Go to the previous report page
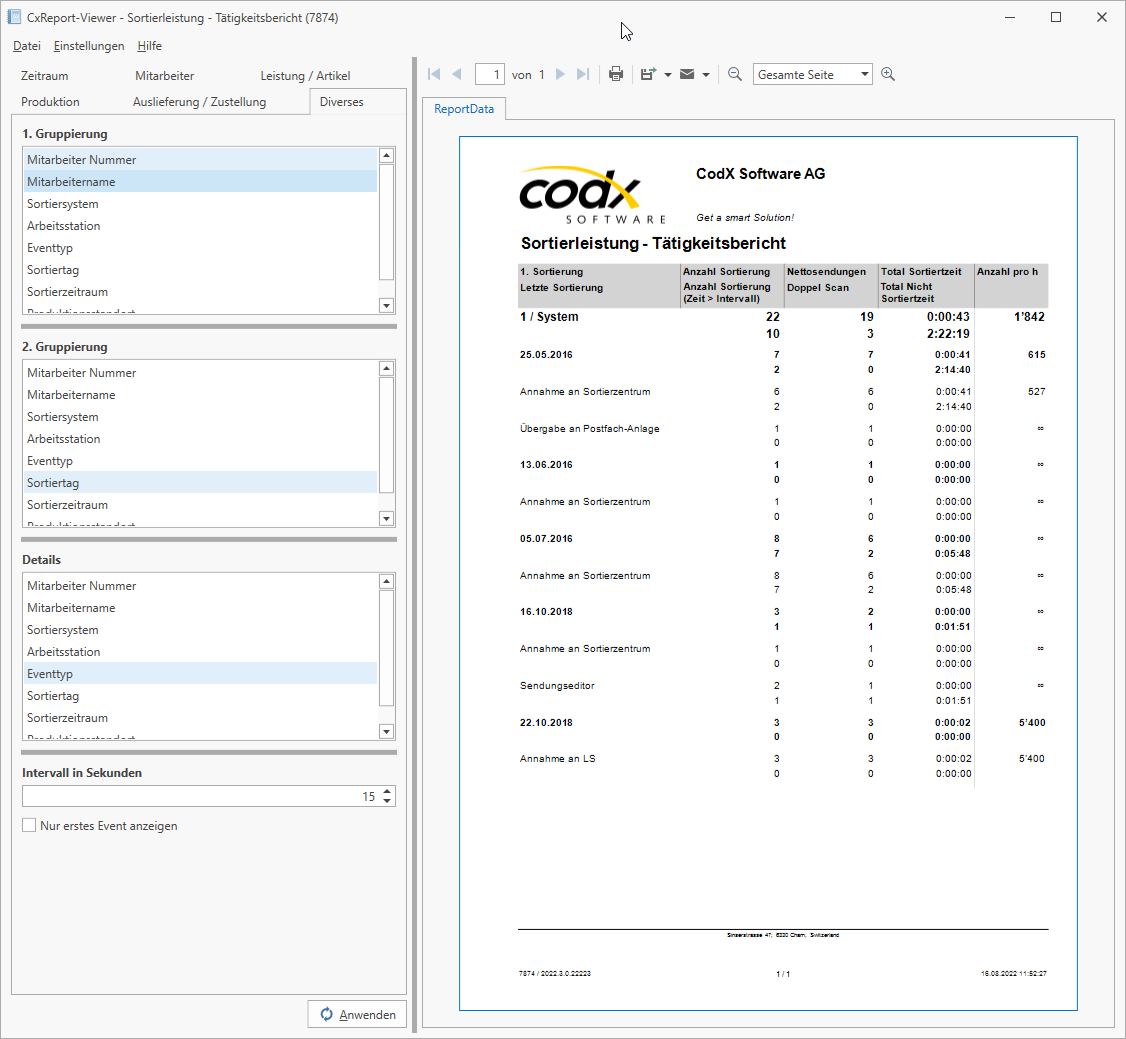The width and height of the screenshot is (1126, 1039). click(457, 74)
